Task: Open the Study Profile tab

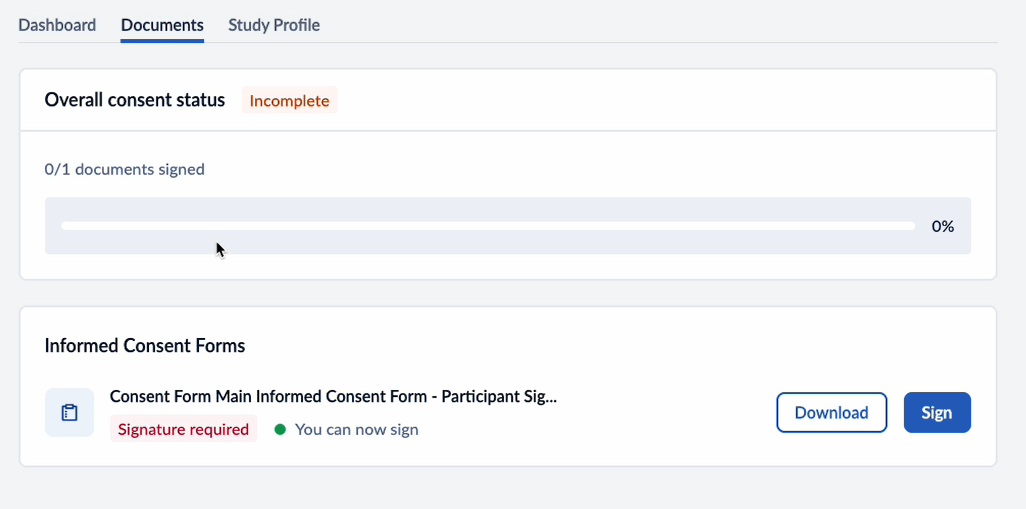Action: 274,25
